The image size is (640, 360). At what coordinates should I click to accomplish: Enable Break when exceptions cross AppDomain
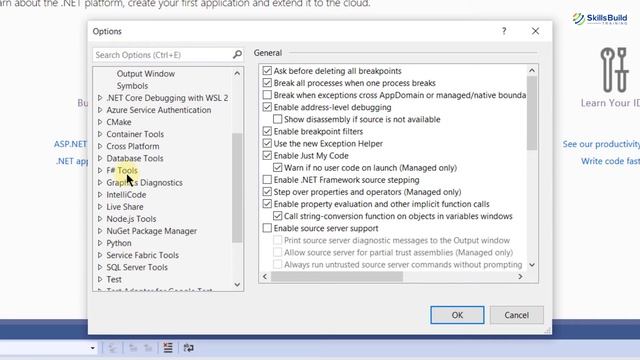pyautogui.click(x=267, y=95)
